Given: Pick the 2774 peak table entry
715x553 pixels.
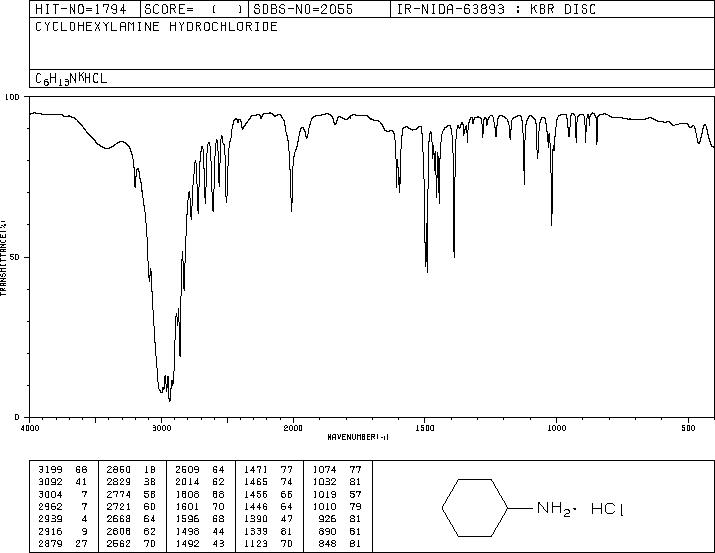Looking at the screenshot, I should tap(131, 494).
